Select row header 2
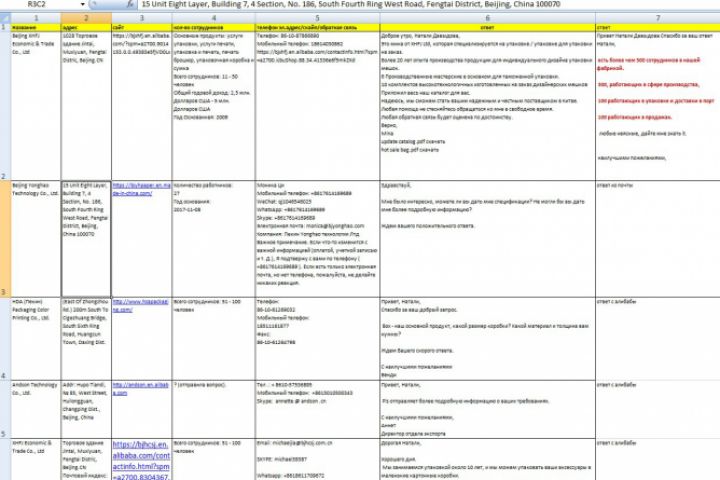The width and height of the screenshot is (720, 480). tap(5, 106)
